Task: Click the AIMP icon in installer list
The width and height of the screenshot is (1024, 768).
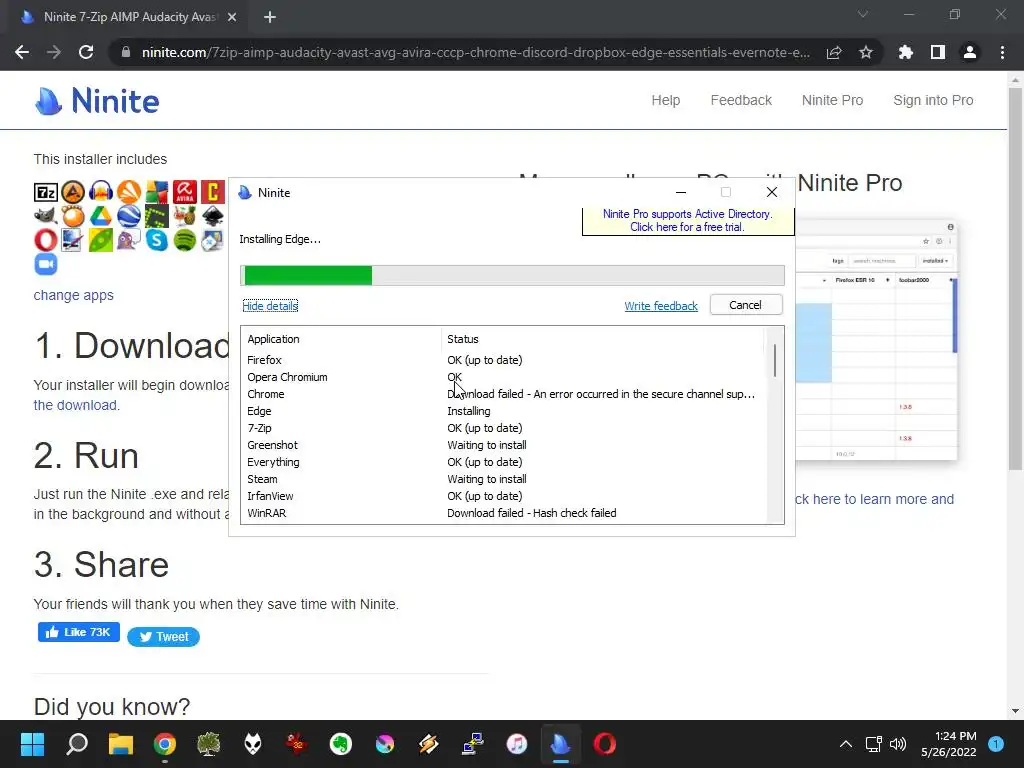Action: (73, 192)
